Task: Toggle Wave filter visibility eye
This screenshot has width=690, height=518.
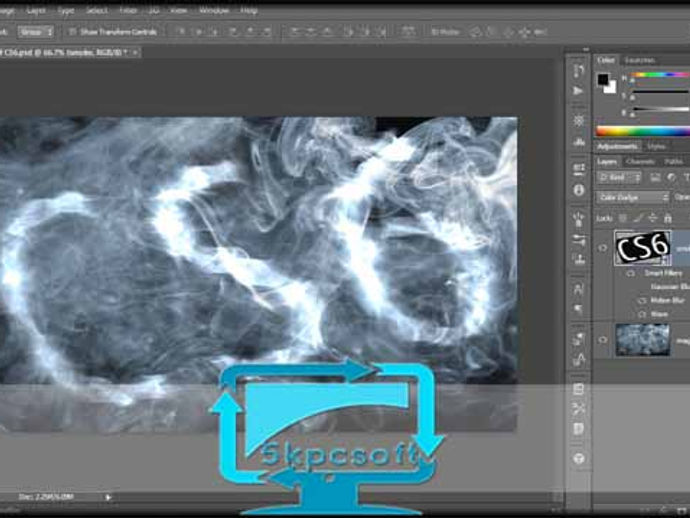Action: click(642, 314)
